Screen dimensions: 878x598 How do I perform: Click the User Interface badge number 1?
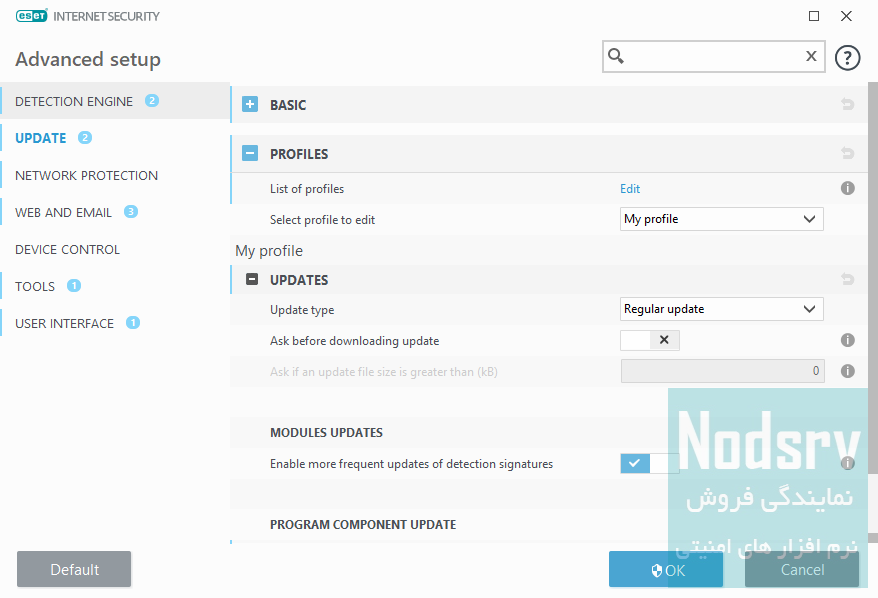(133, 323)
